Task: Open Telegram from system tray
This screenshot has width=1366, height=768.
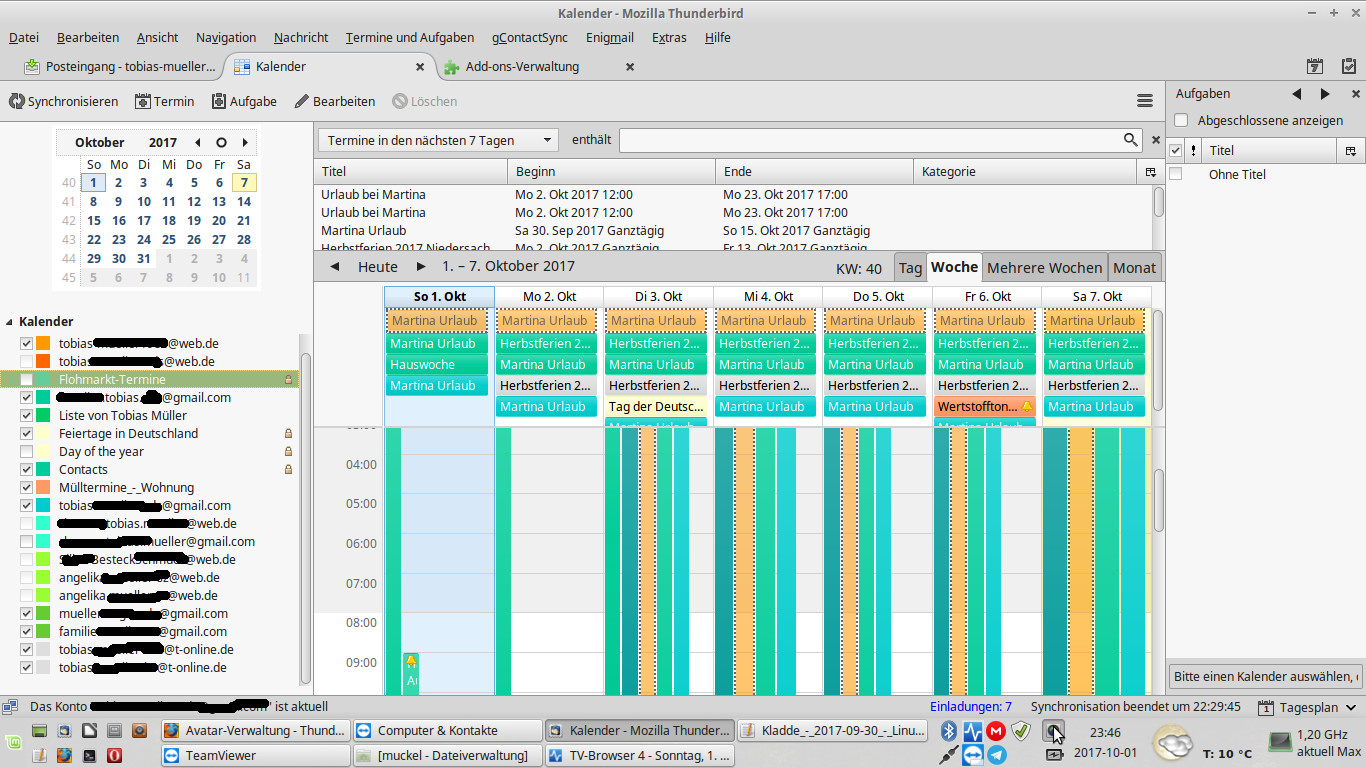Action: (997, 756)
